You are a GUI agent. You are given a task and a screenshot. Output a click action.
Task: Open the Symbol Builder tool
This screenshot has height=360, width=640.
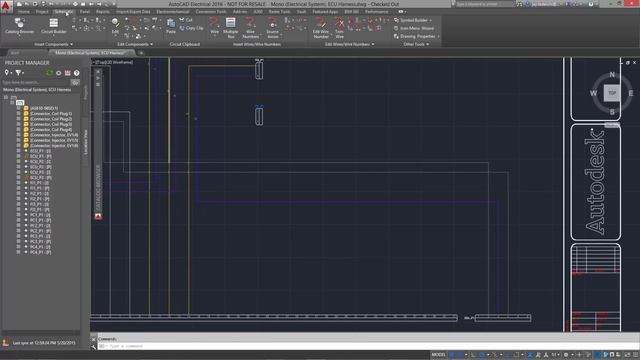click(x=410, y=20)
